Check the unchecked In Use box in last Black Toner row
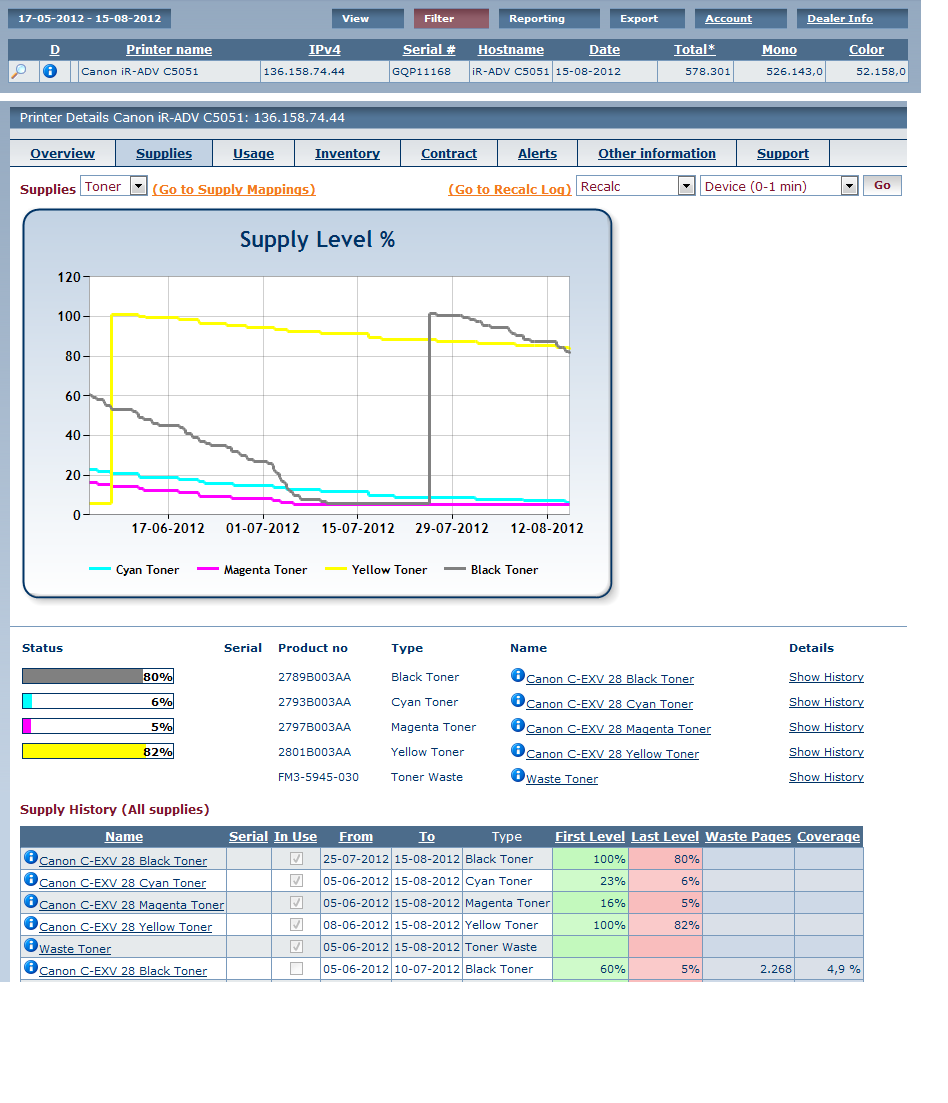Viewport: 948px width, 1103px height. click(296, 969)
